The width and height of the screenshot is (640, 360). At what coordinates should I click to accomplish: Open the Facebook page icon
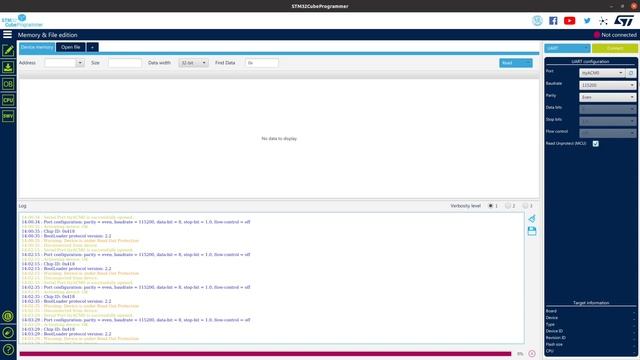tap(553, 20)
